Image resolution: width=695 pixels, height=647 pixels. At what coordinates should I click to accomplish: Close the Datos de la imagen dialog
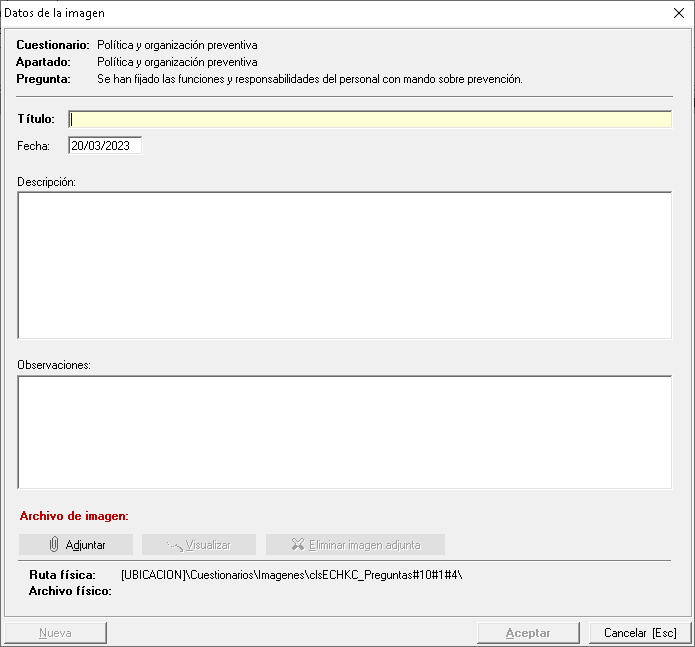678,13
